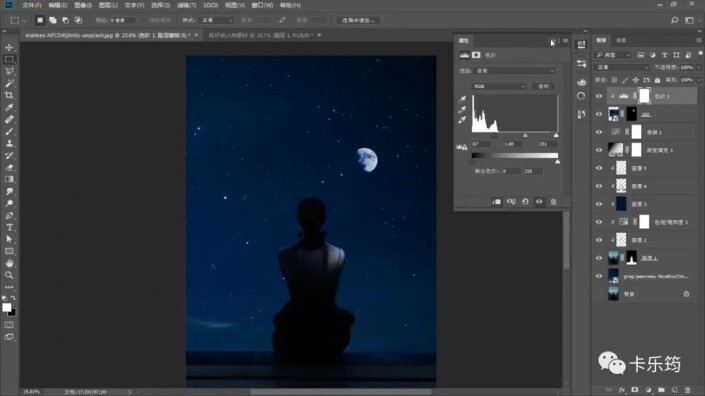Click the black point eyedropper in Levels

462,99
